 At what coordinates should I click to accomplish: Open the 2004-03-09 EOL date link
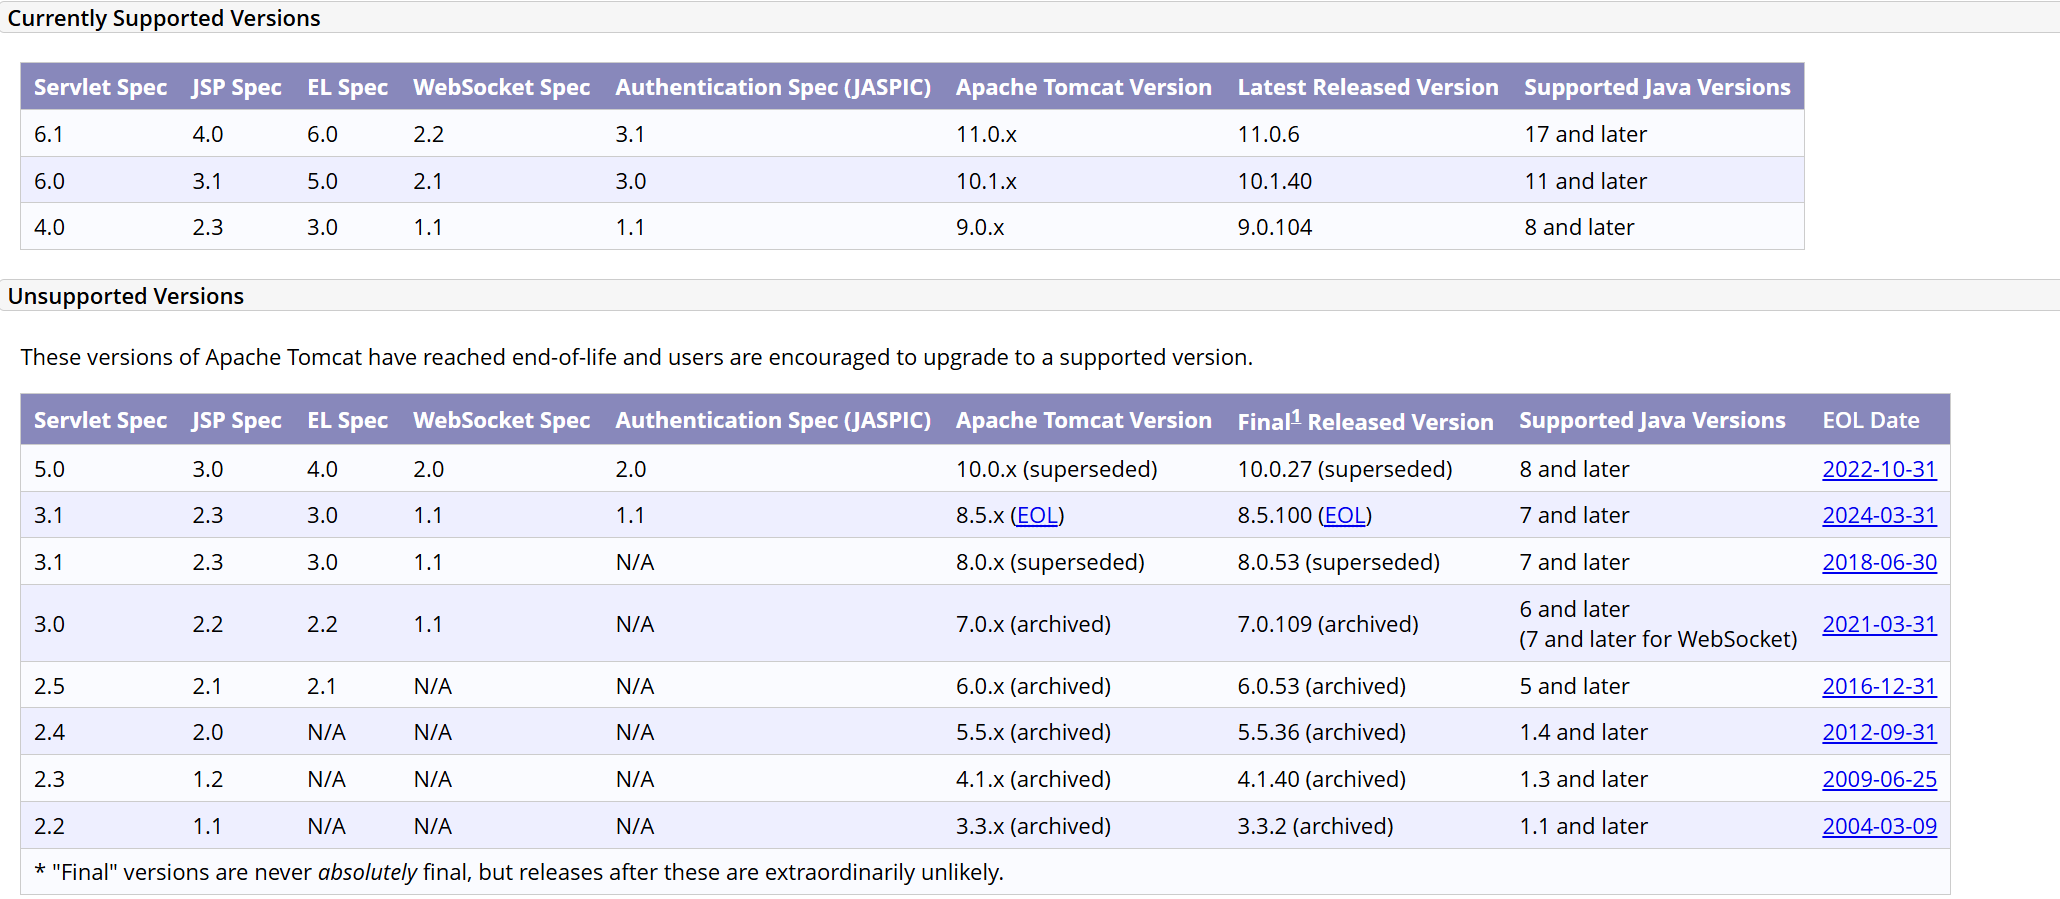pyautogui.click(x=1879, y=826)
